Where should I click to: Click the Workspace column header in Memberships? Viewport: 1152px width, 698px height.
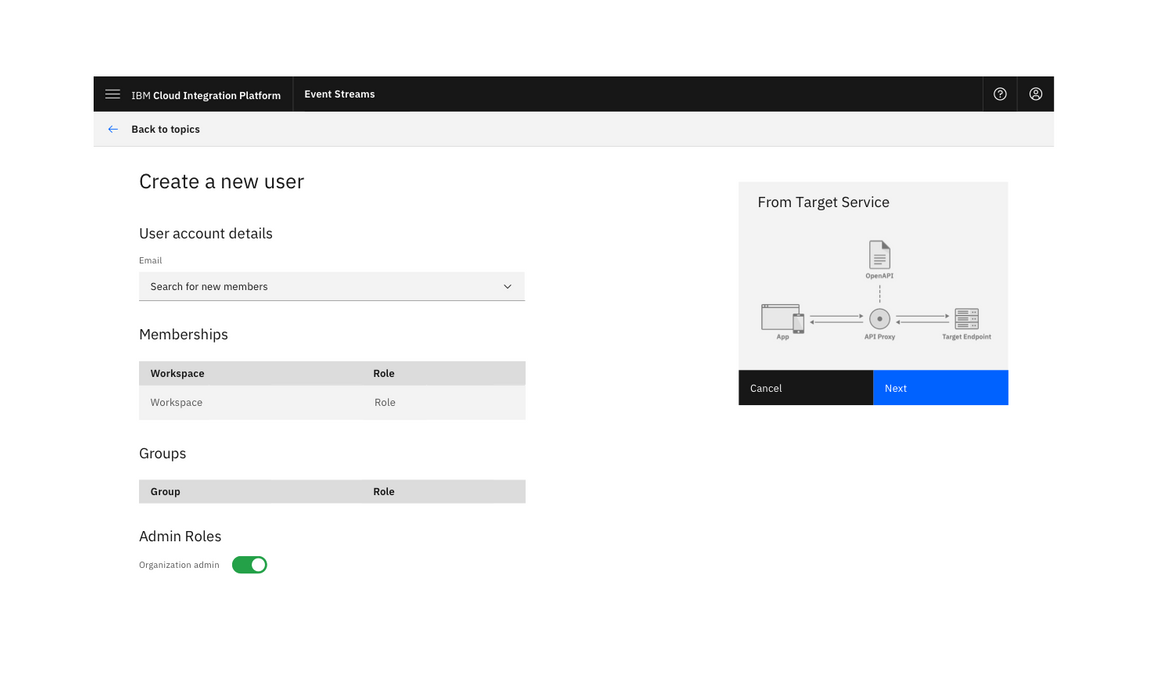tap(177, 373)
